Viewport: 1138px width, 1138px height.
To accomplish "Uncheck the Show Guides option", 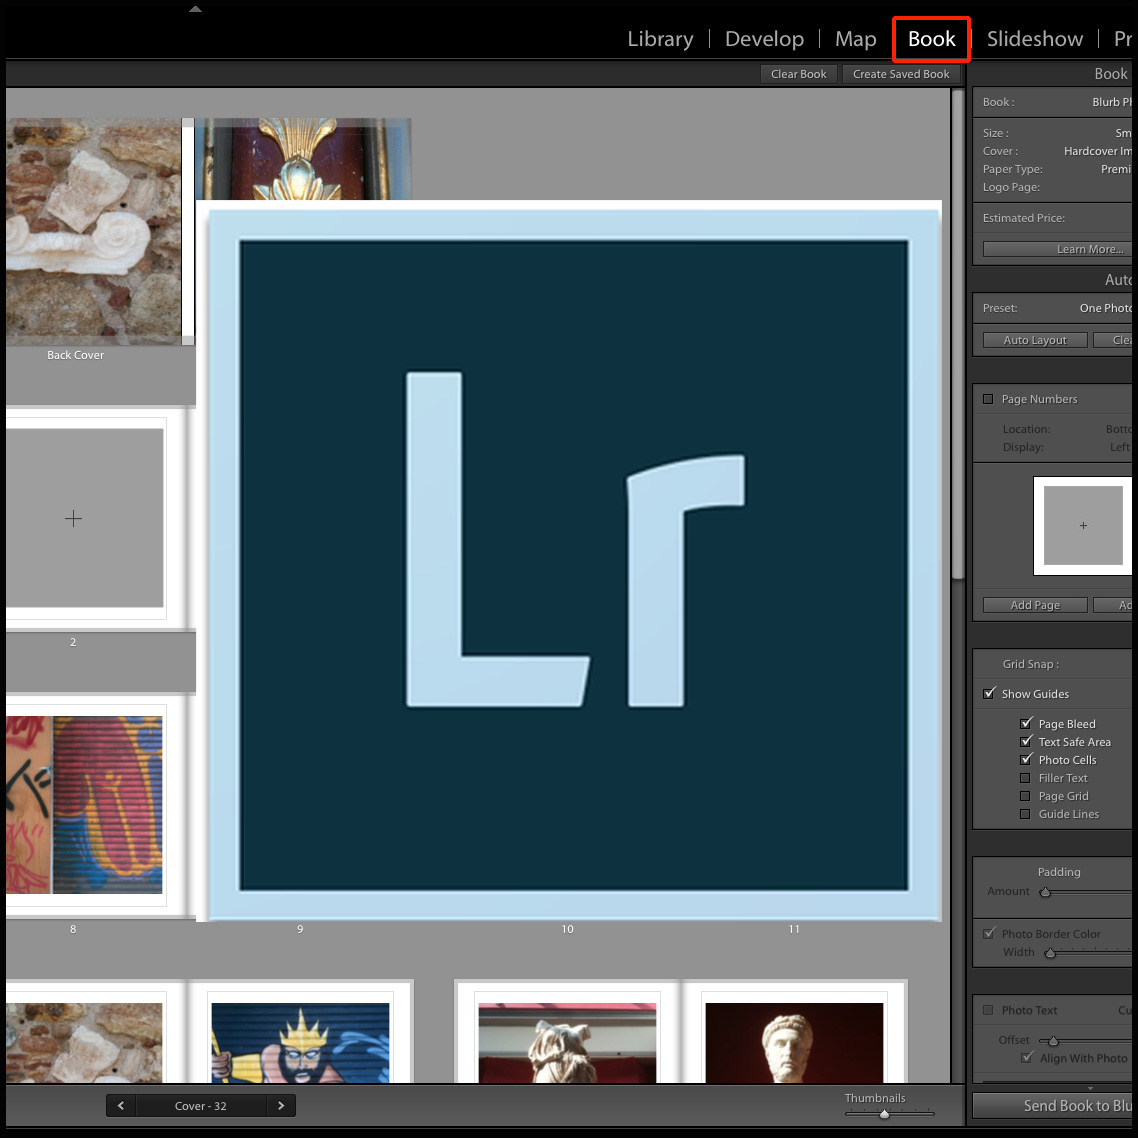I will click(x=990, y=694).
